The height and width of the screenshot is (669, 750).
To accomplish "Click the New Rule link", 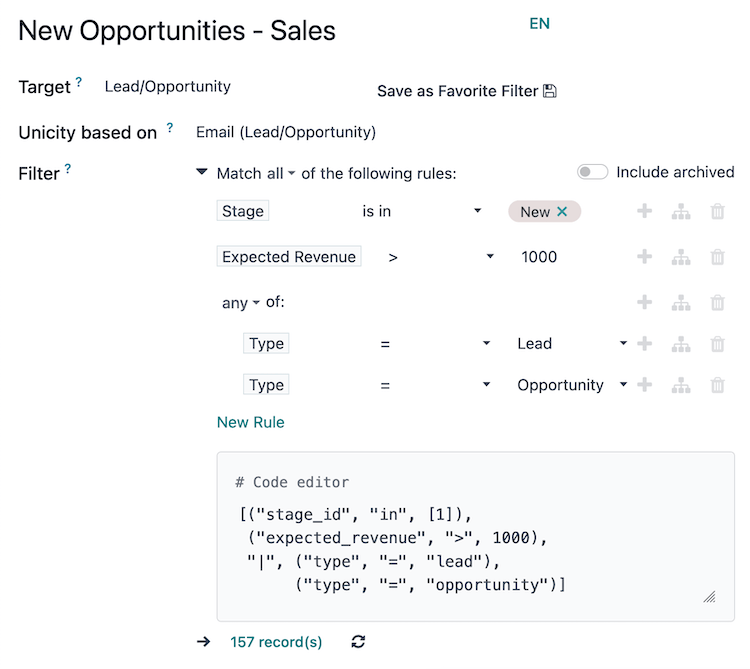I will click(x=250, y=422).
